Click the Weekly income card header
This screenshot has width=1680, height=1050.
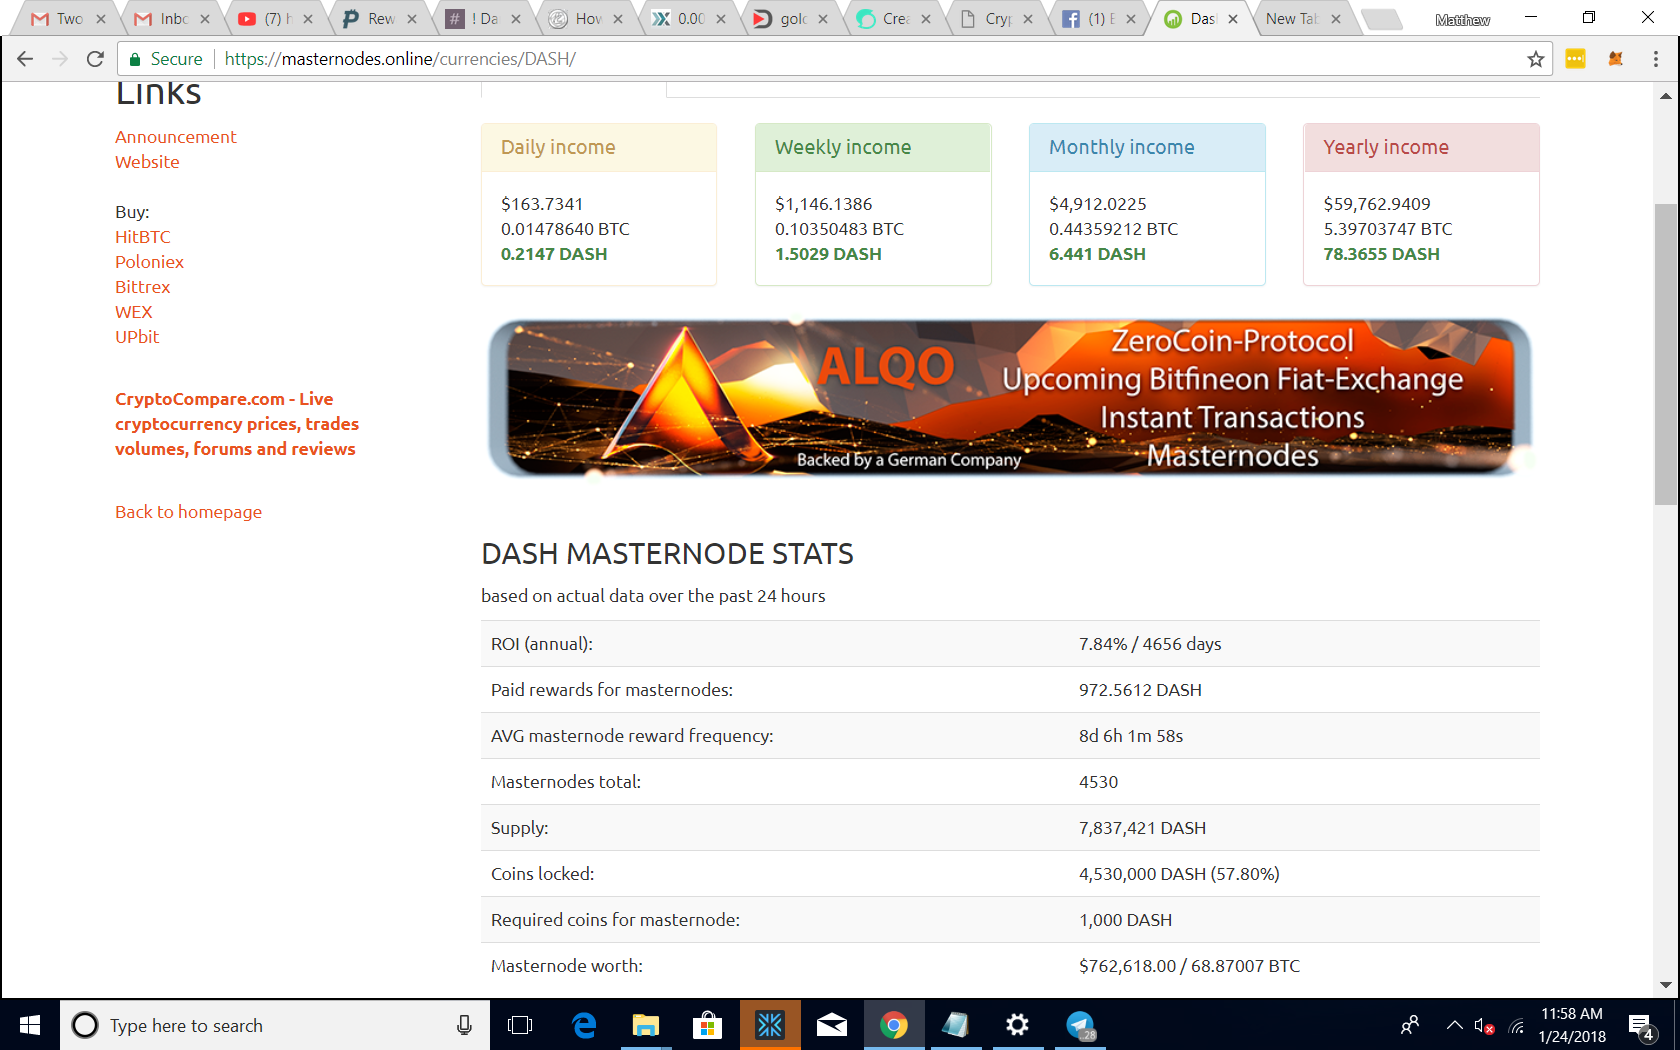coord(873,148)
